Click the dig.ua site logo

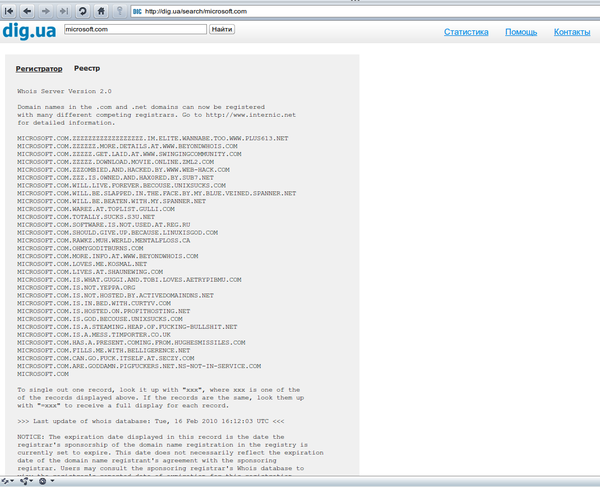coord(29,31)
